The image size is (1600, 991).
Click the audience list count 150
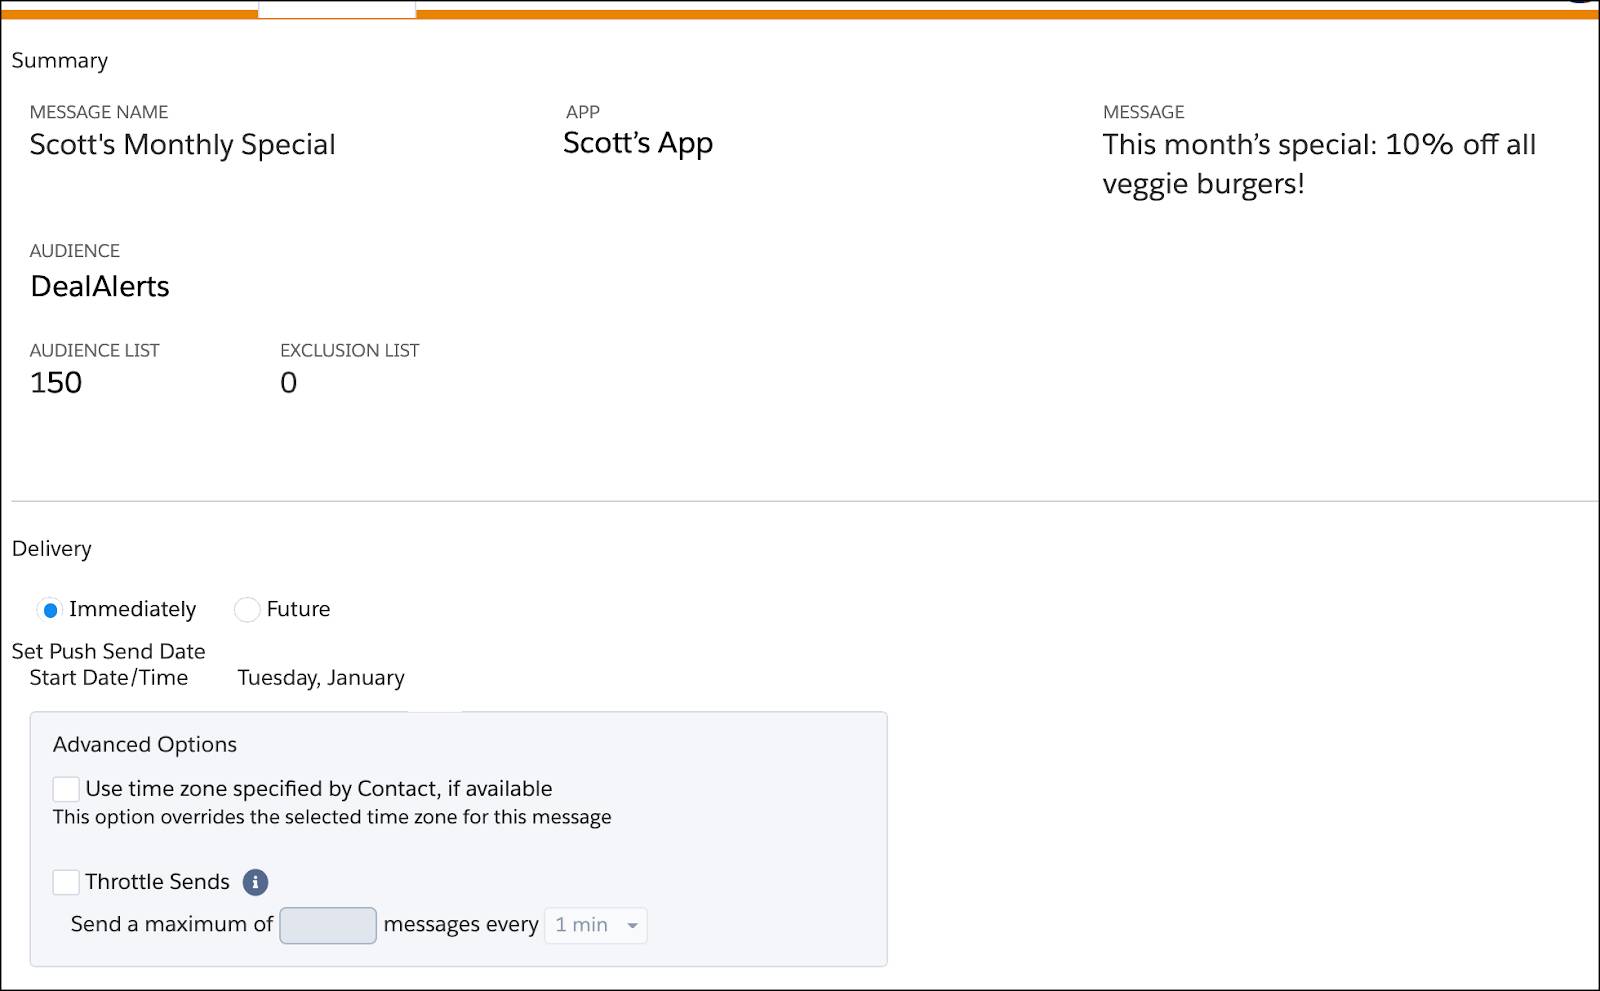pos(56,383)
